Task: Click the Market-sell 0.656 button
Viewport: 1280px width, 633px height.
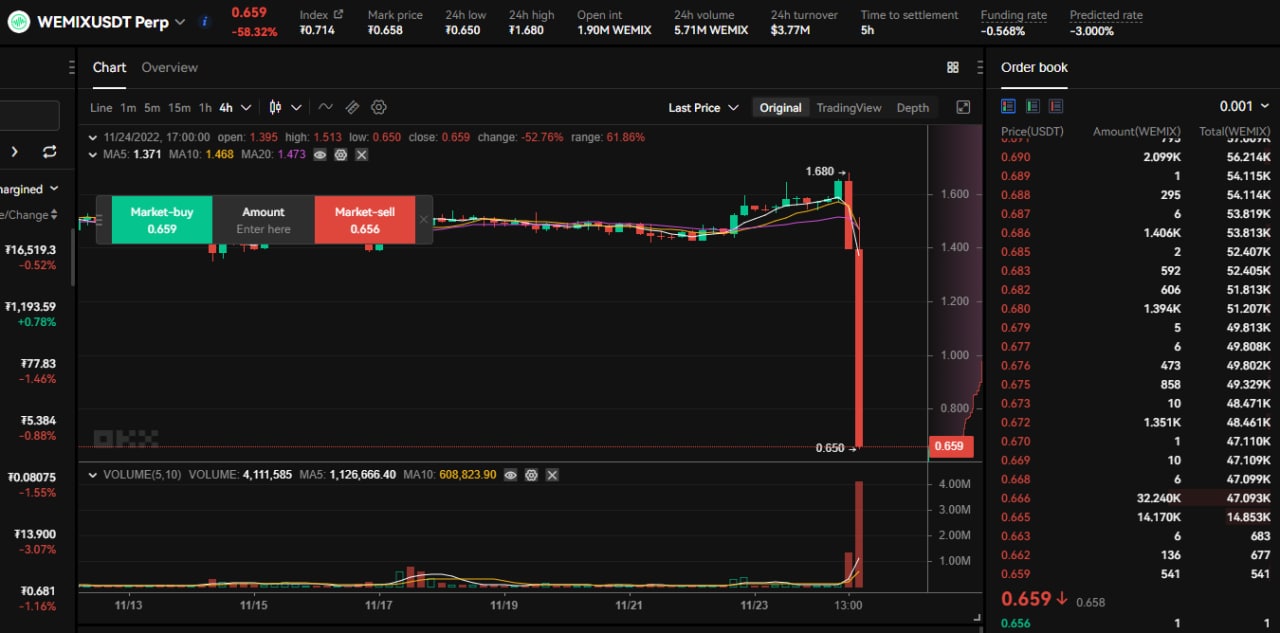Action: [x=364, y=220]
